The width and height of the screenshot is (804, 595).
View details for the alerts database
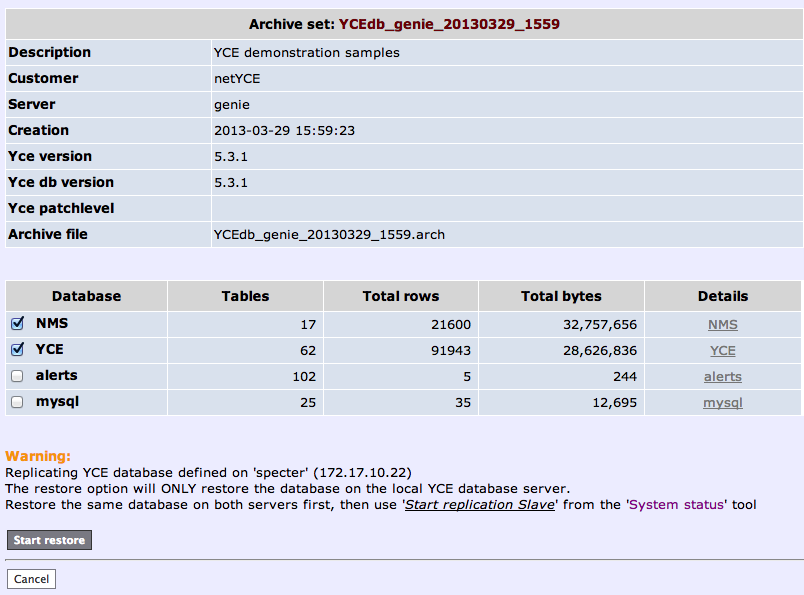(x=722, y=377)
